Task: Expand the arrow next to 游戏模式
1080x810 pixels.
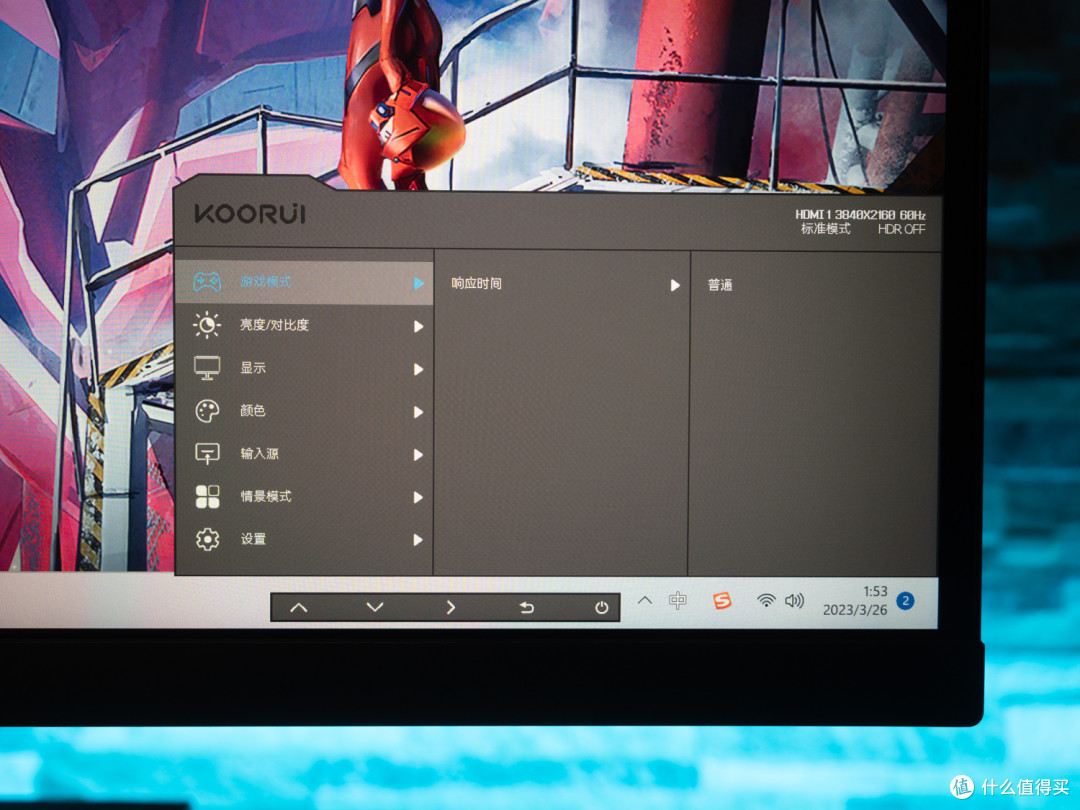Action: pyautogui.click(x=418, y=284)
